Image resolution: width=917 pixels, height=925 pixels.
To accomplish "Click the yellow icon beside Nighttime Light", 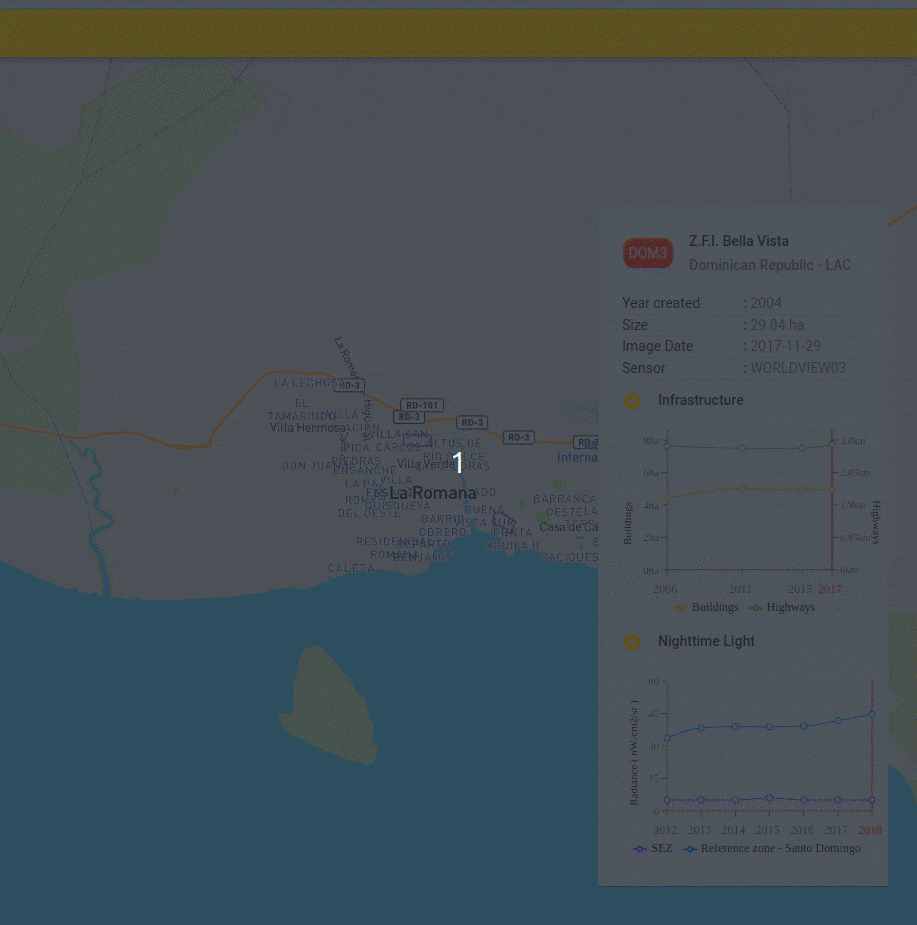I will (x=631, y=642).
